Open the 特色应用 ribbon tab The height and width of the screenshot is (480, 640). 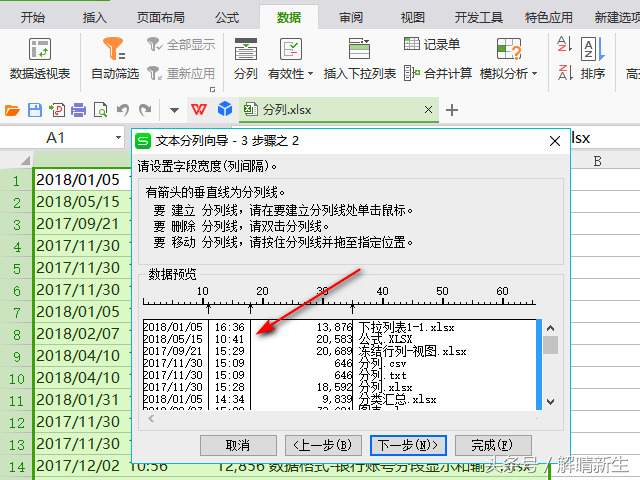(549, 18)
